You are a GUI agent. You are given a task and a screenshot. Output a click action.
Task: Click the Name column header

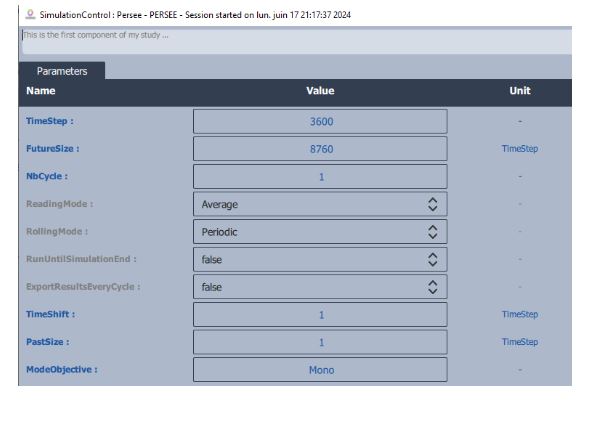point(41,91)
